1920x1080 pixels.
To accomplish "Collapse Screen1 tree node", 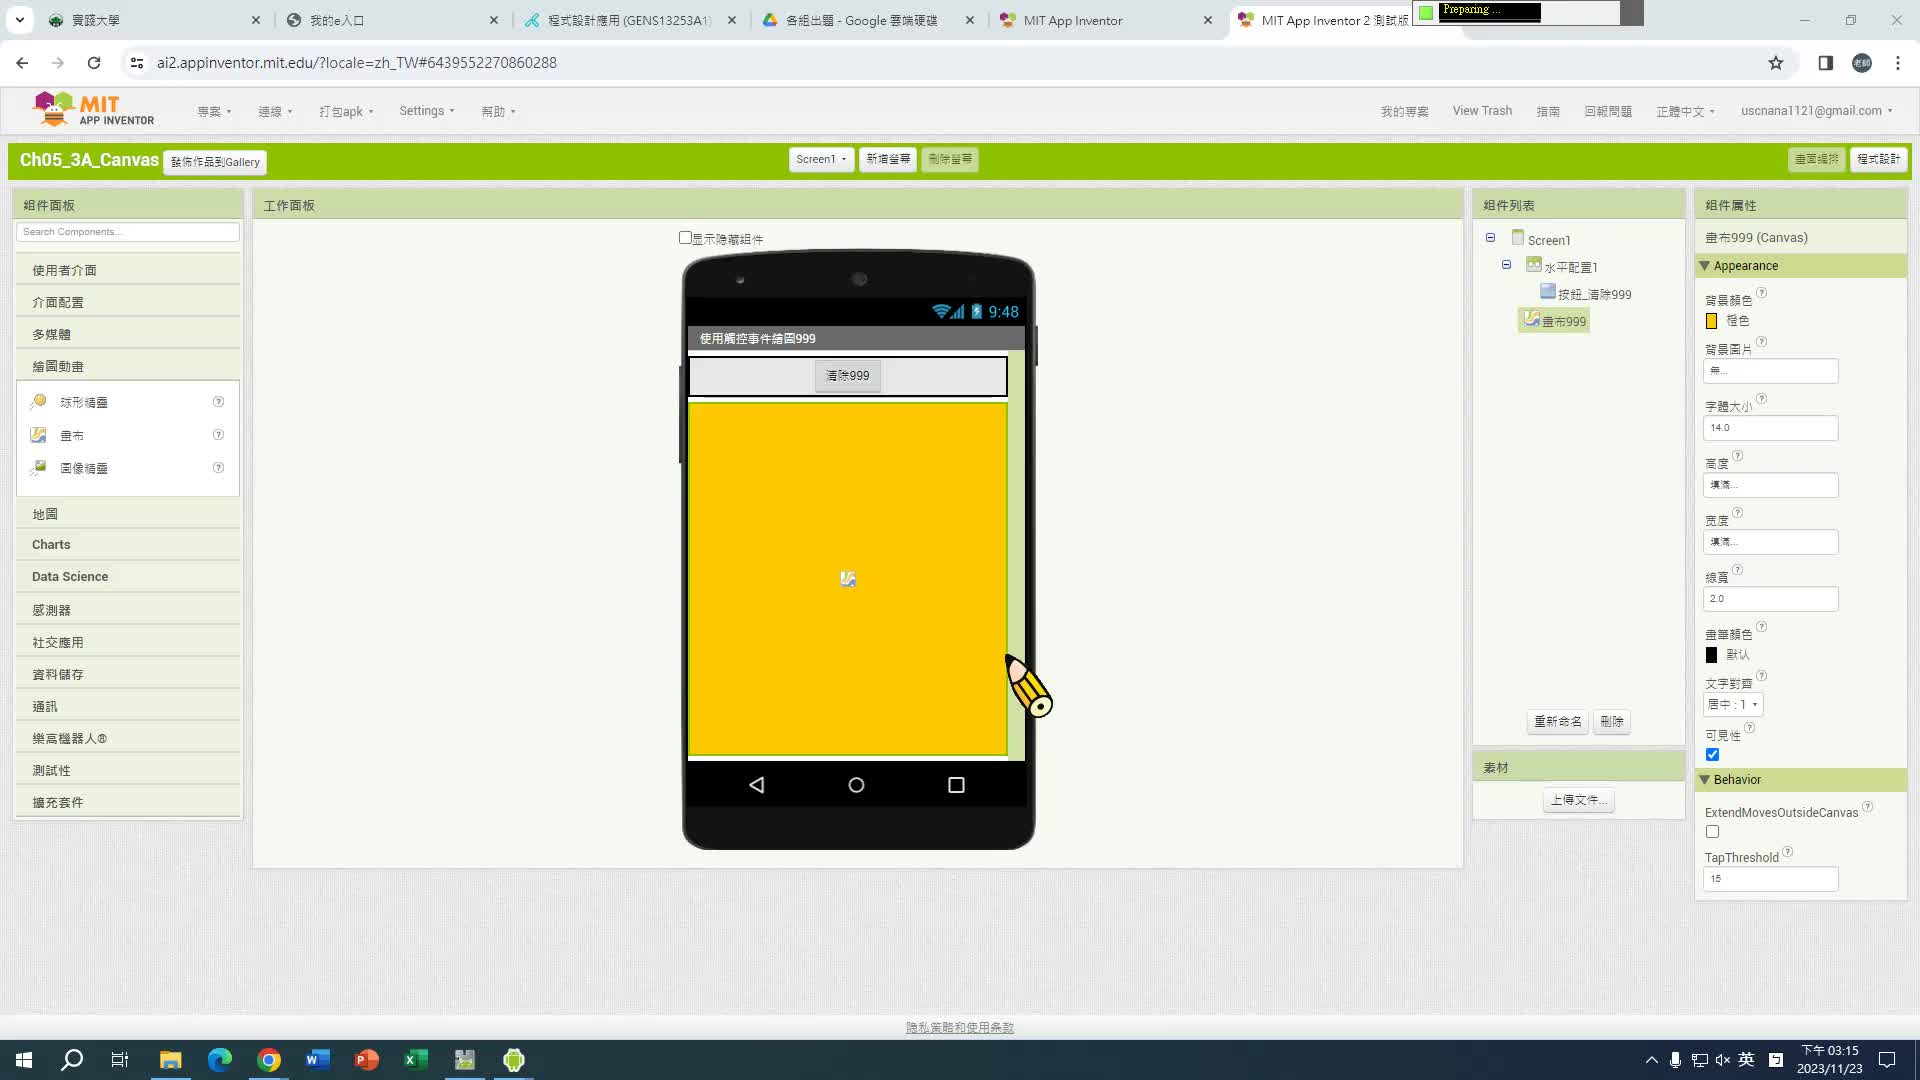I will [1490, 238].
